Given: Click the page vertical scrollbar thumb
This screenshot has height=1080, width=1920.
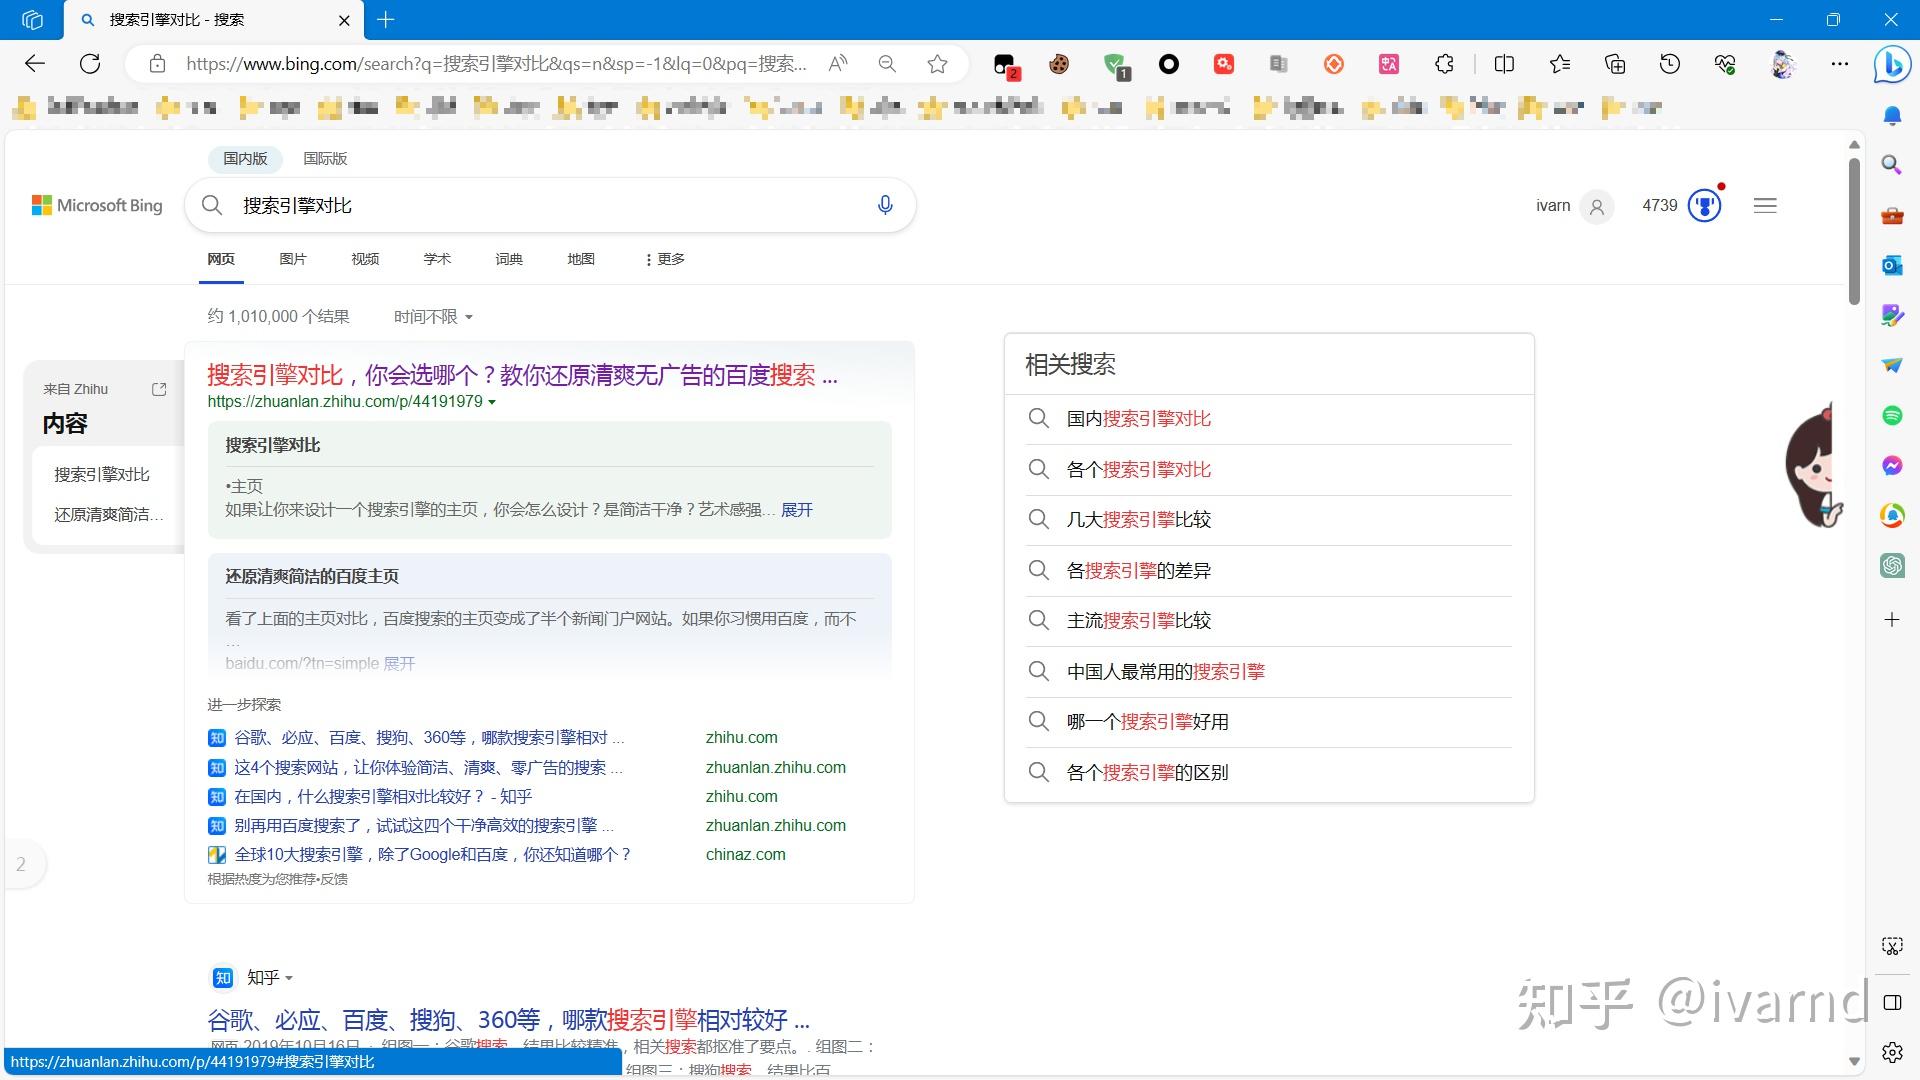Looking at the screenshot, I should tap(1854, 230).
